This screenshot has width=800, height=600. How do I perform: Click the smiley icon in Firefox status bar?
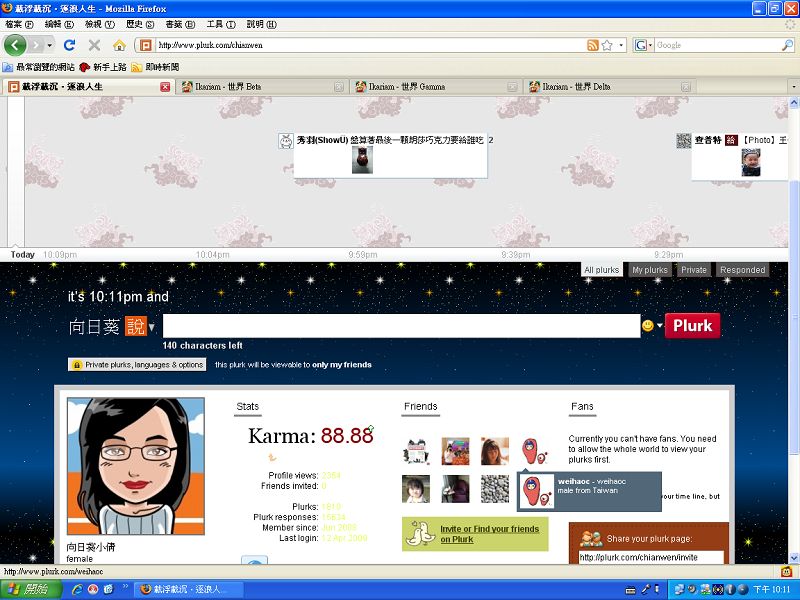[786, 571]
